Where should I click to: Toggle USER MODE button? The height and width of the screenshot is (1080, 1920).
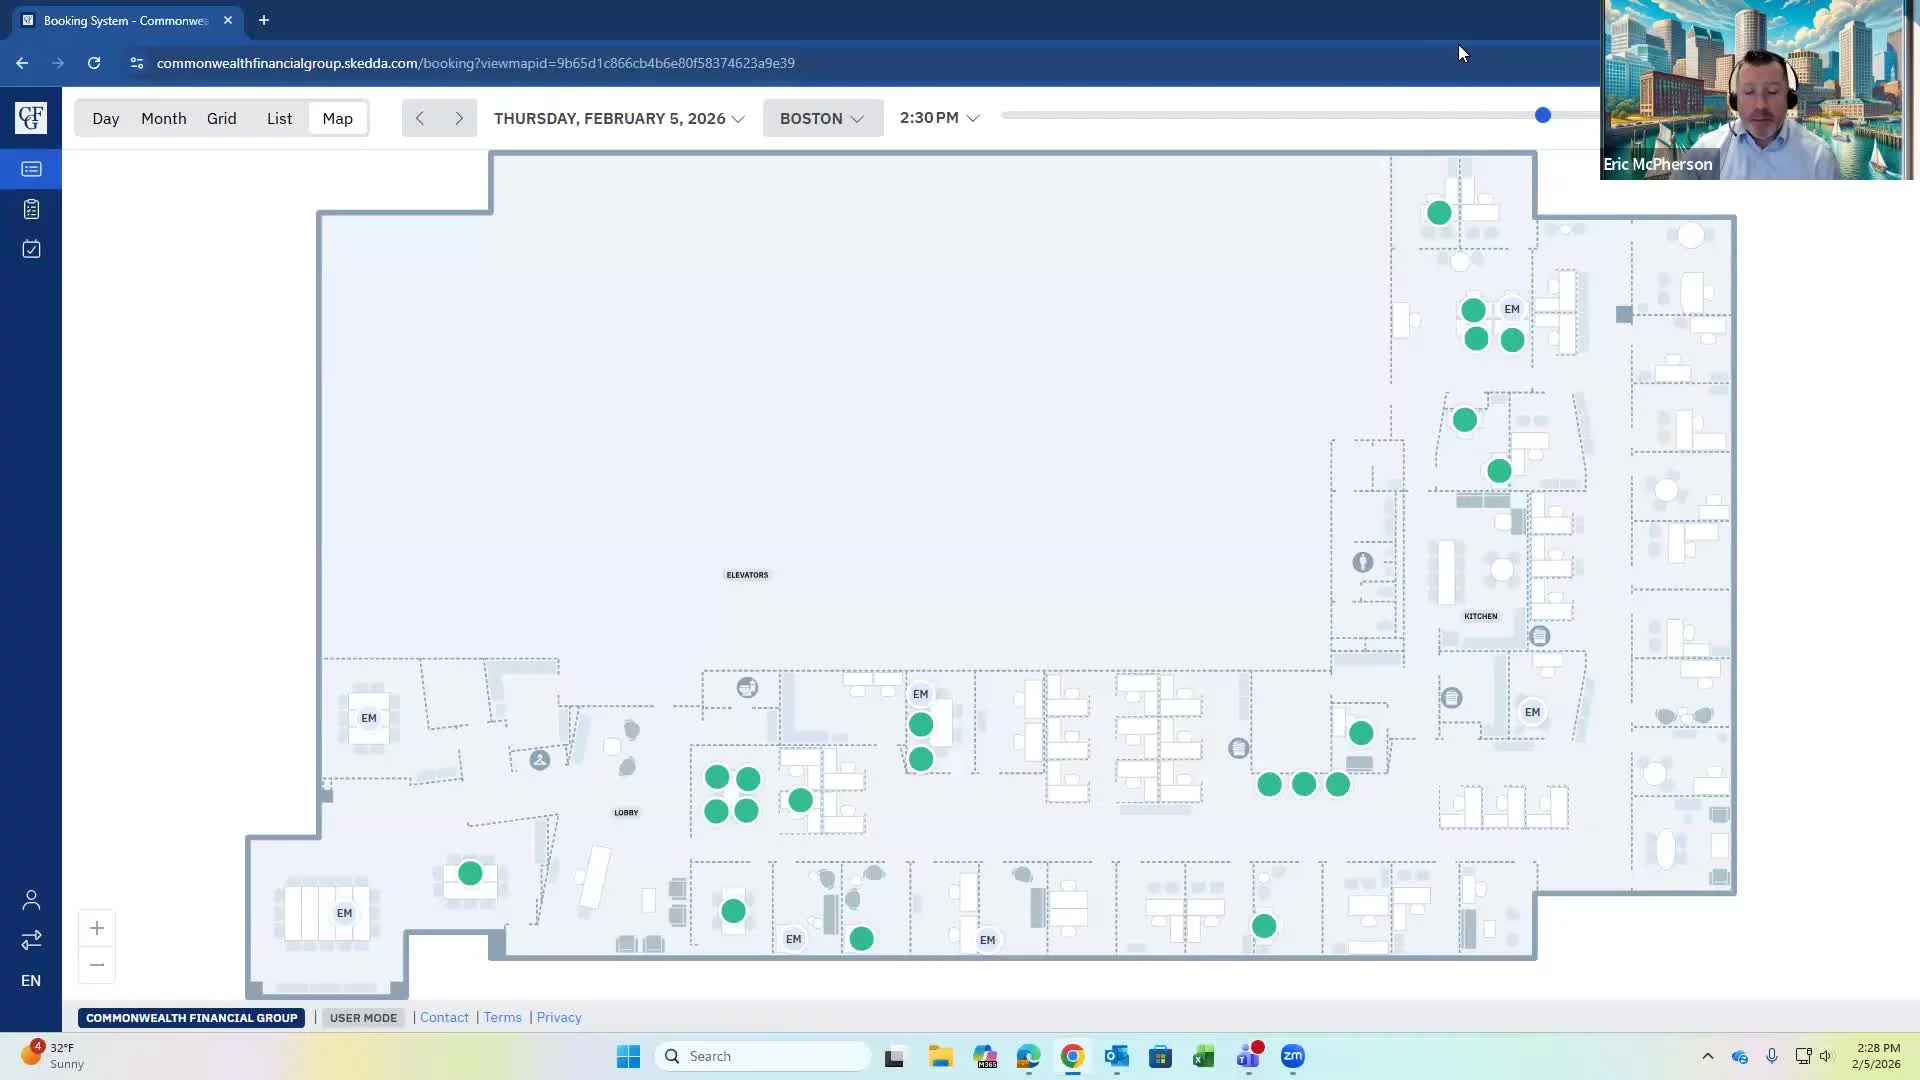coord(363,1017)
